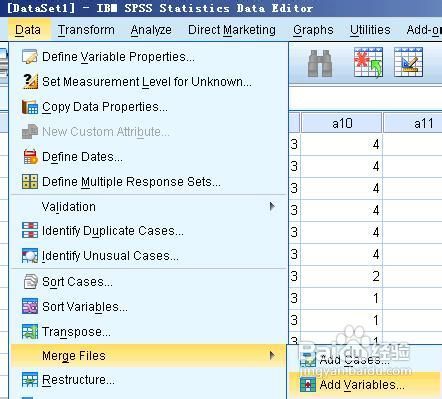Open the Analyze menu

151,30
